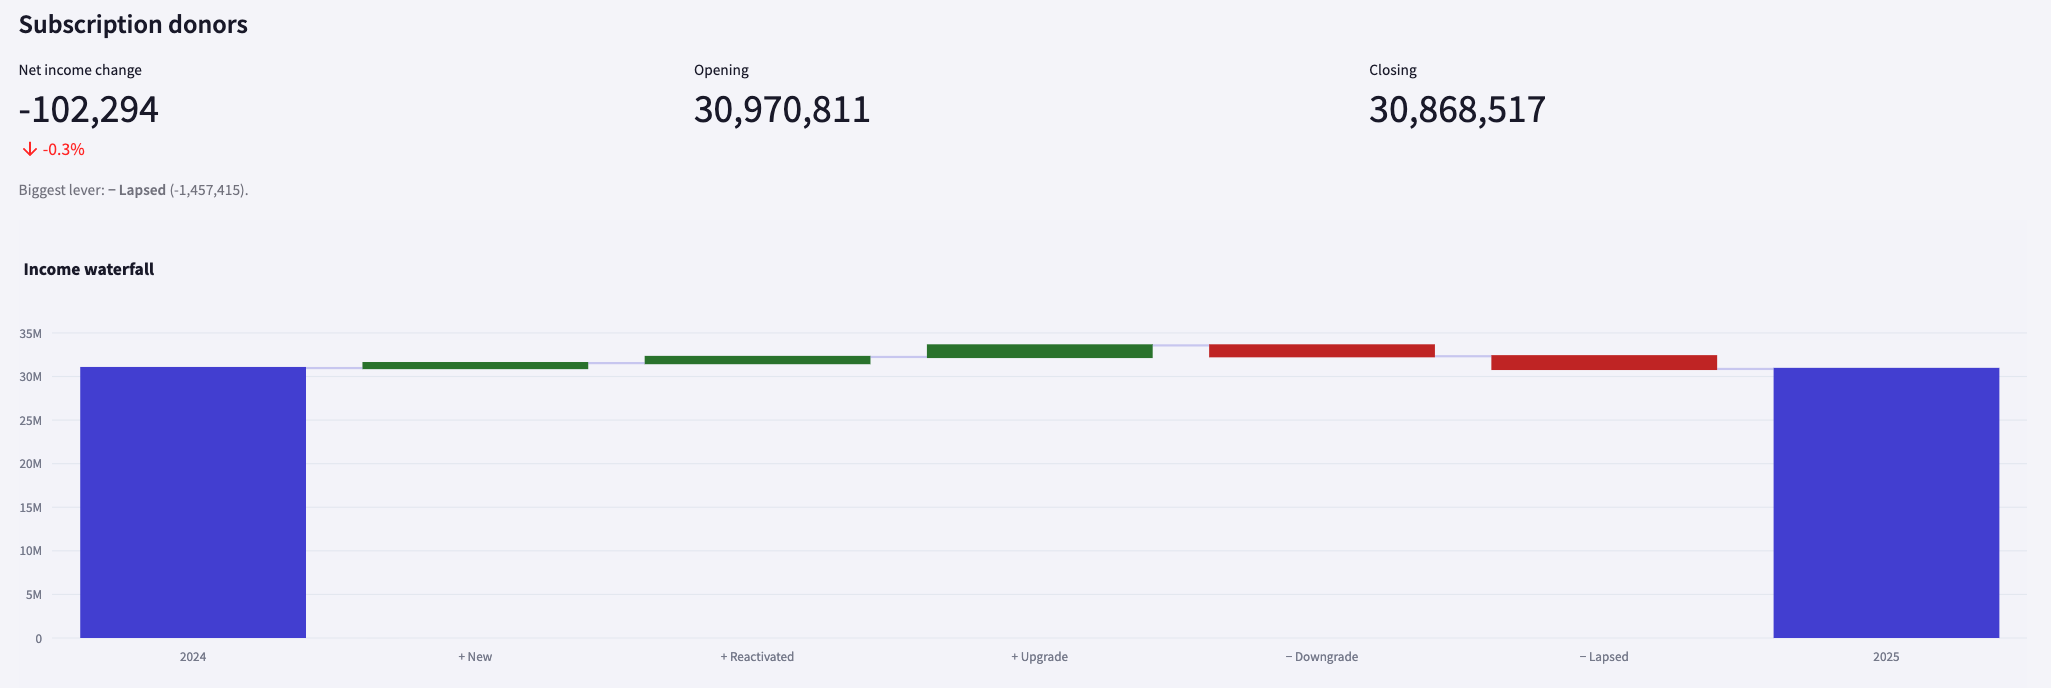Click the Subscription donors heading

[133, 25]
